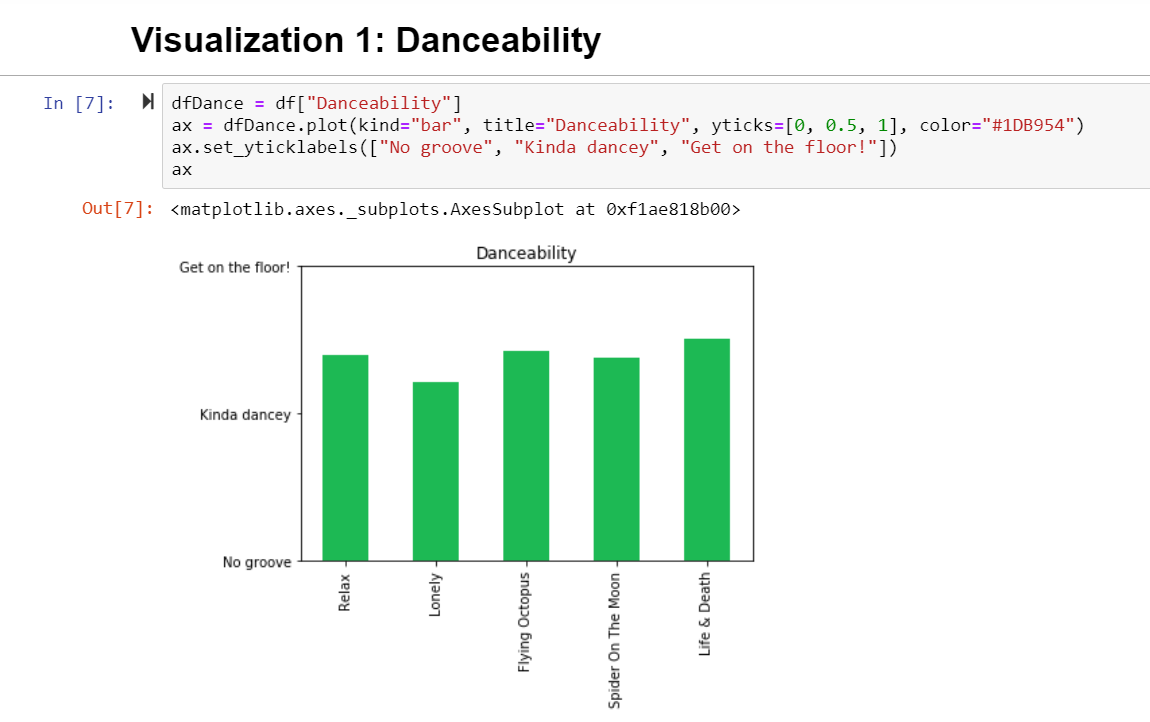Click the Lonely bar in chart

pyautogui.click(x=436, y=471)
